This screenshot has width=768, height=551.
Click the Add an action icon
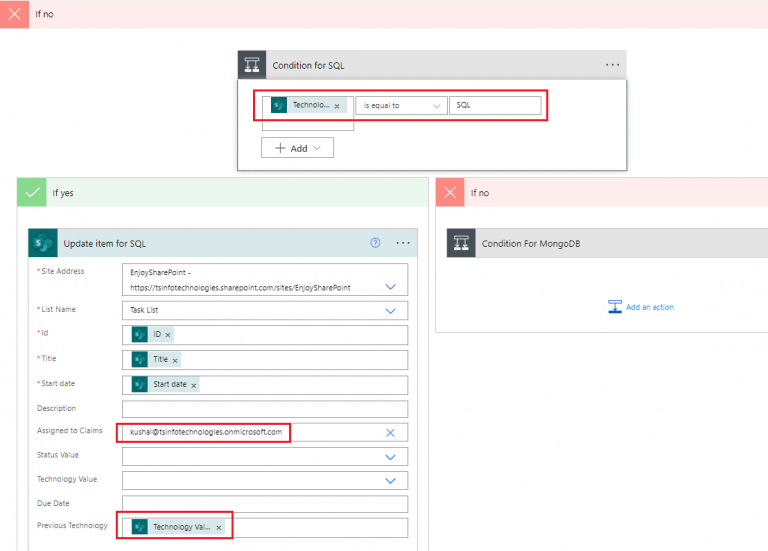pyautogui.click(x=615, y=307)
